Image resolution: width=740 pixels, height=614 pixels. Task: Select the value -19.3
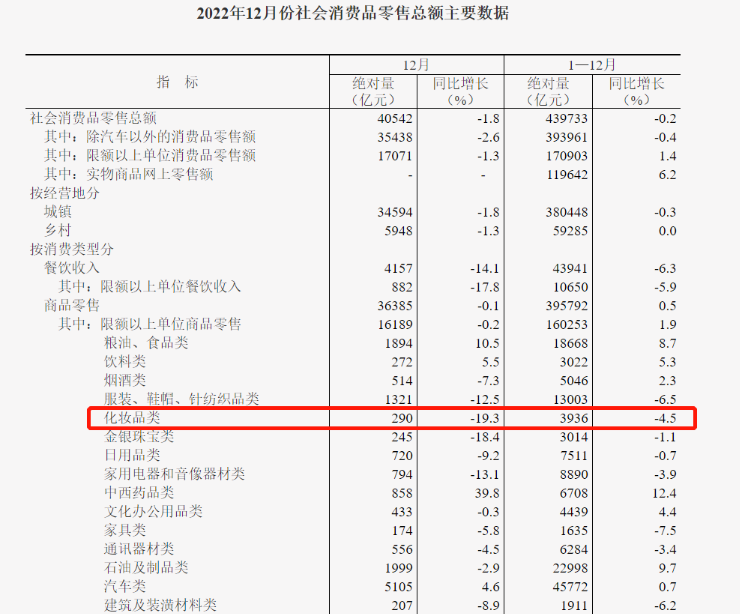[x=484, y=418]
